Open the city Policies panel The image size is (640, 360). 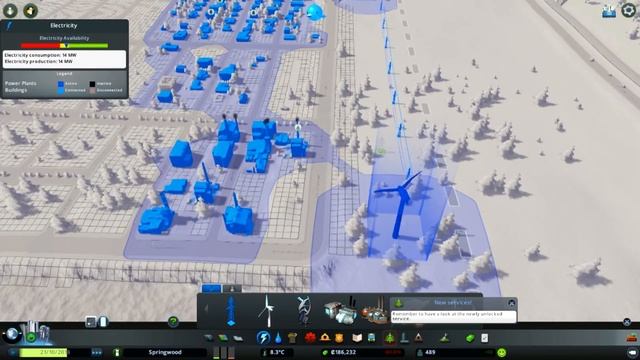[484, 338]
